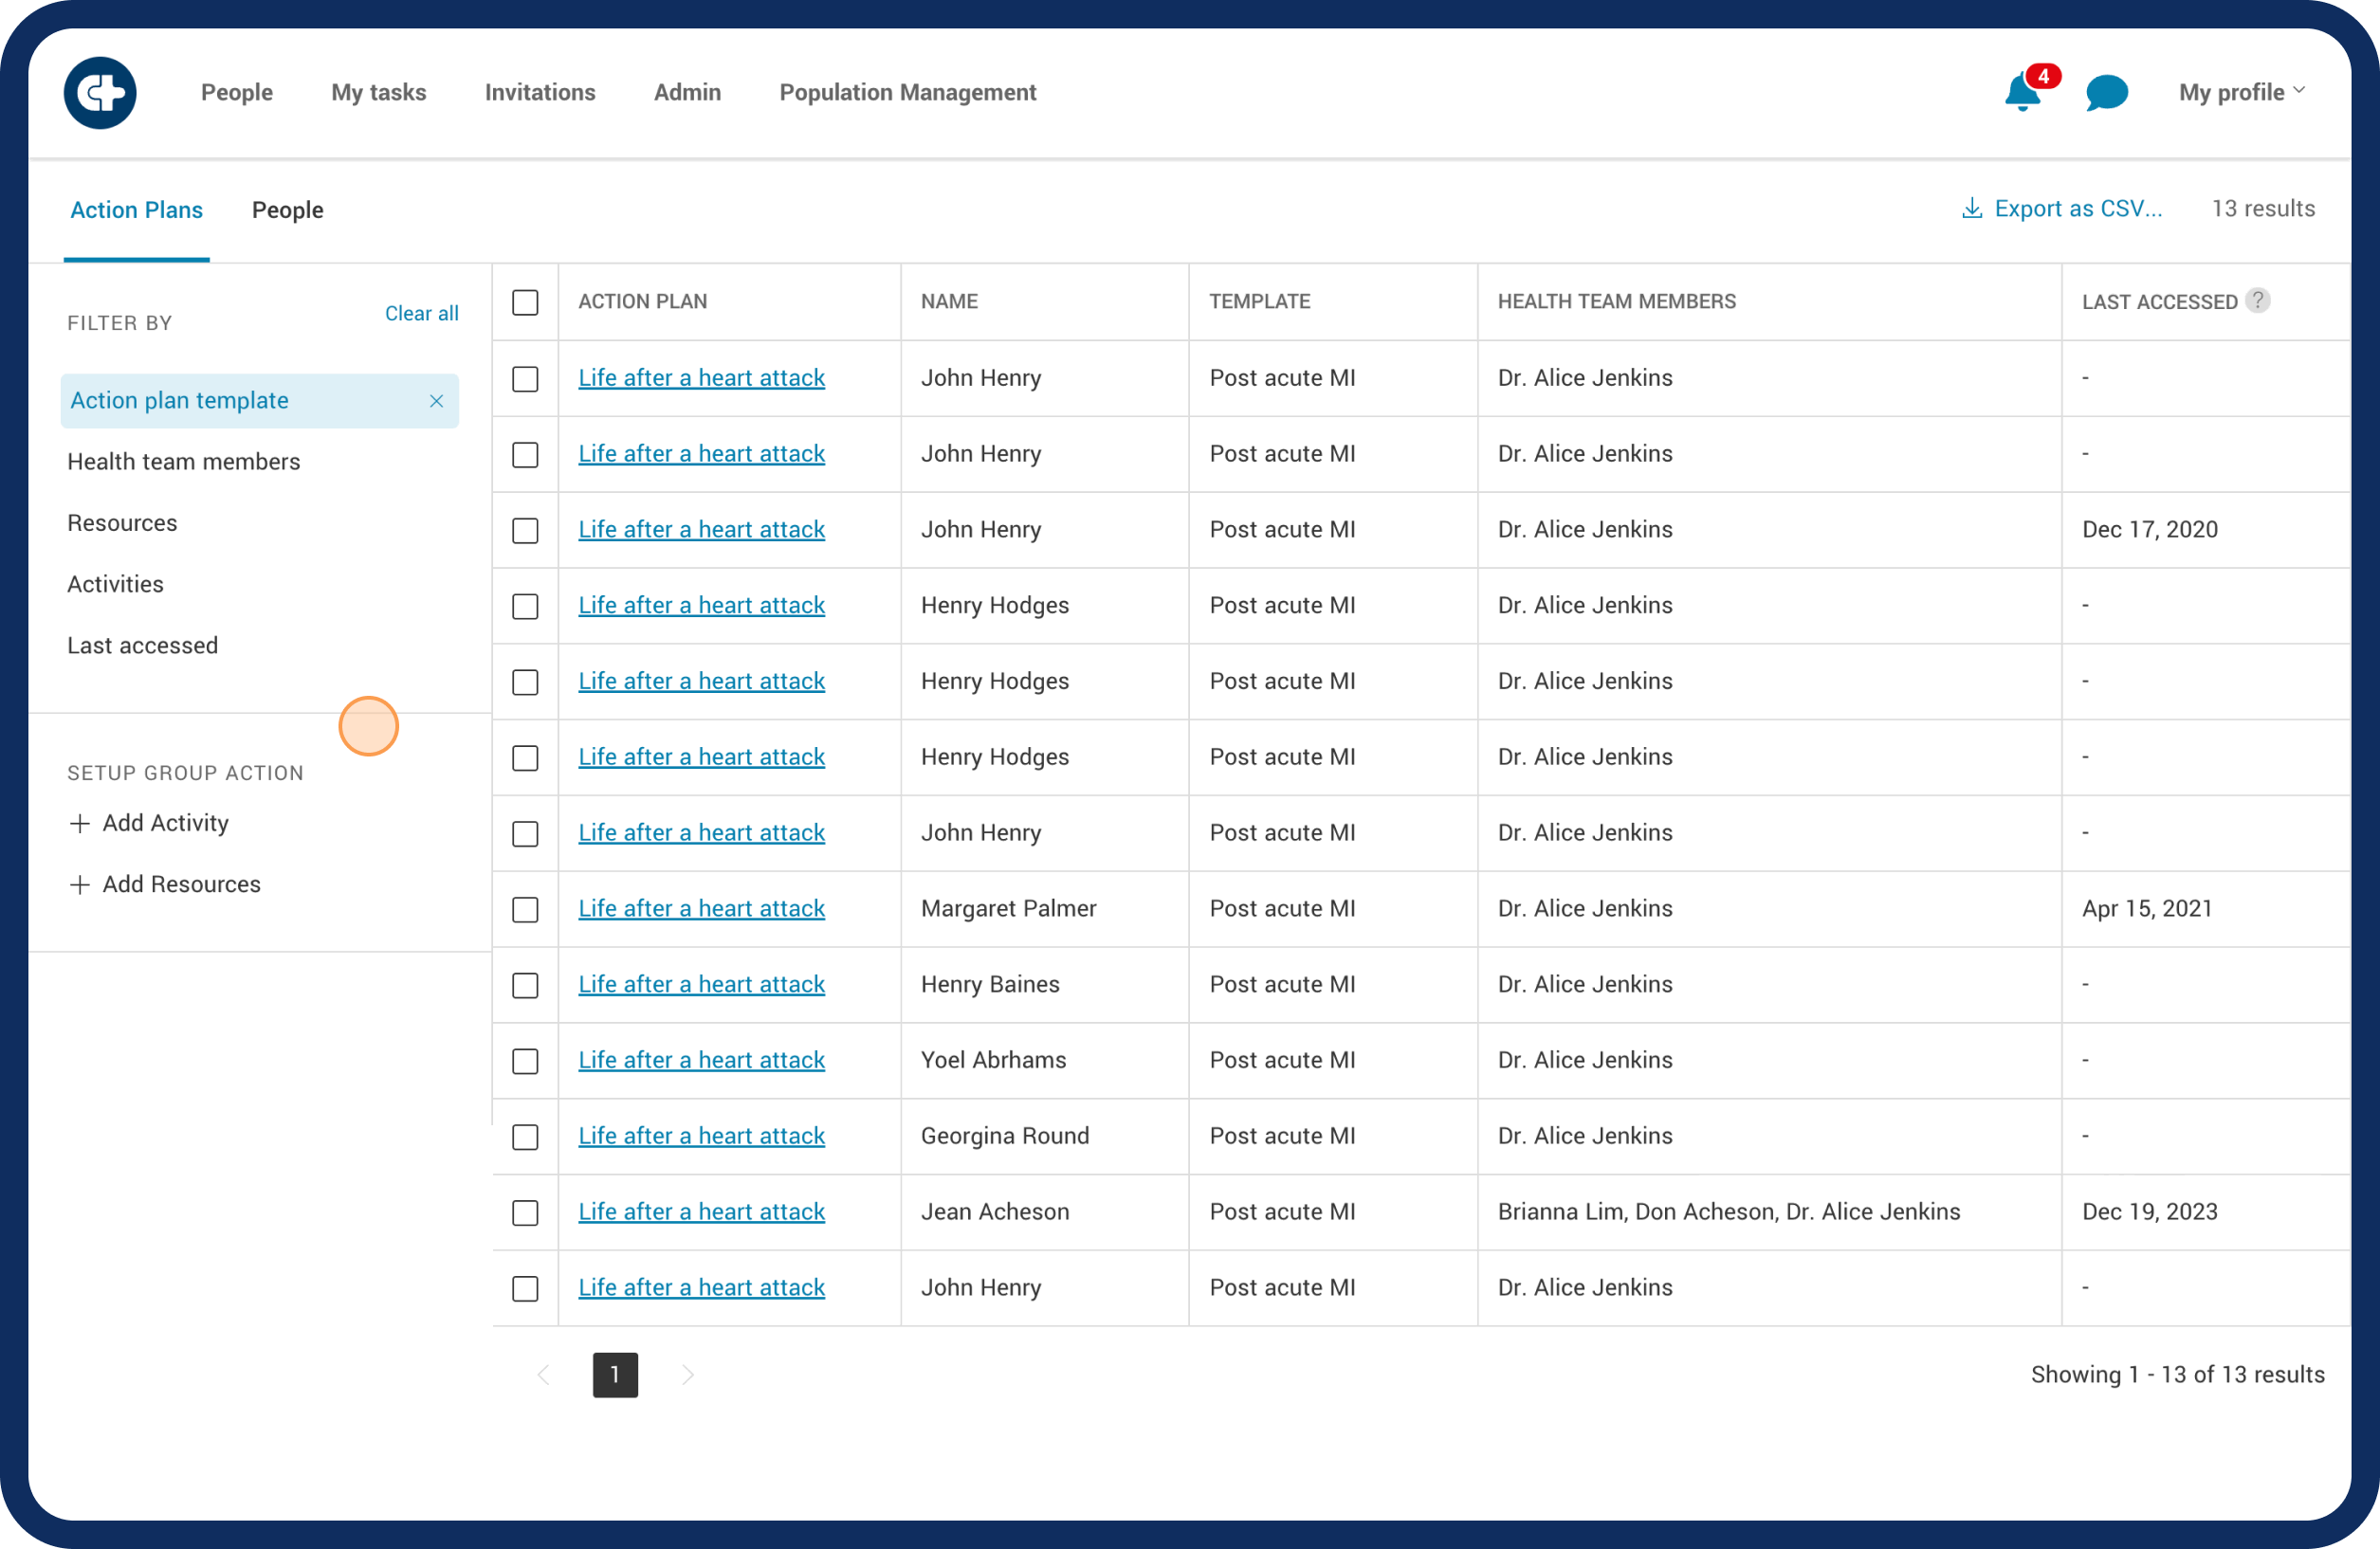
Task: Expand the Health team members filter
Action: (184, 462)
